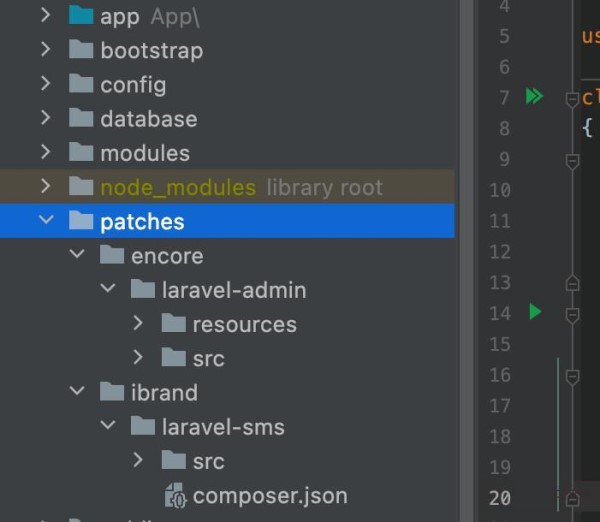Click the double run arrow on line 7

point(535,97)
